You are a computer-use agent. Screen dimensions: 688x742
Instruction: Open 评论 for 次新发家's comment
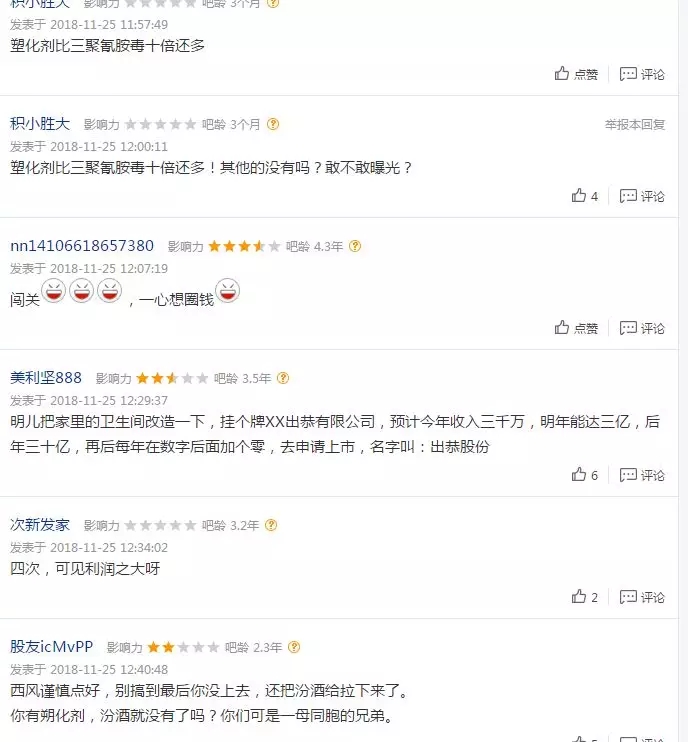tap(642, 597)
